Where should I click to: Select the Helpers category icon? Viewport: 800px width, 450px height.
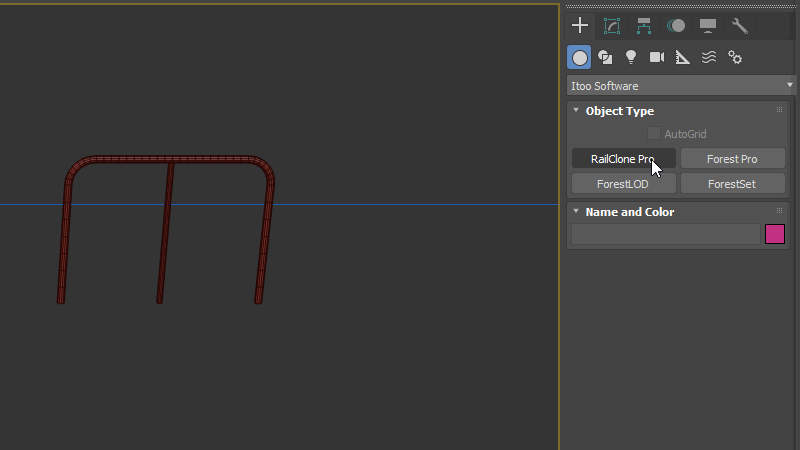coord(683,57)
